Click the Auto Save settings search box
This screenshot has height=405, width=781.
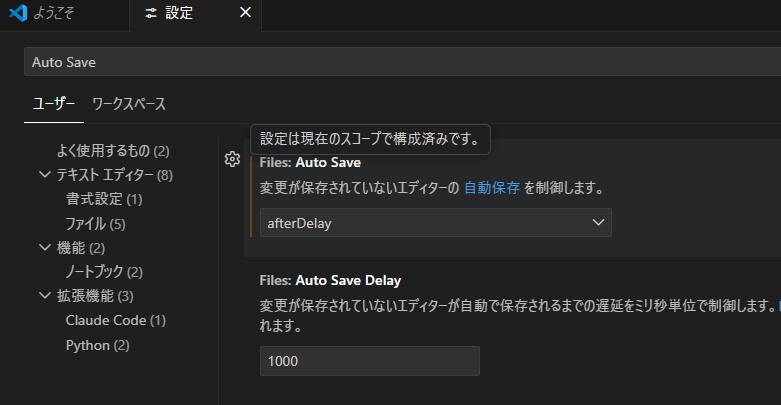400,62
